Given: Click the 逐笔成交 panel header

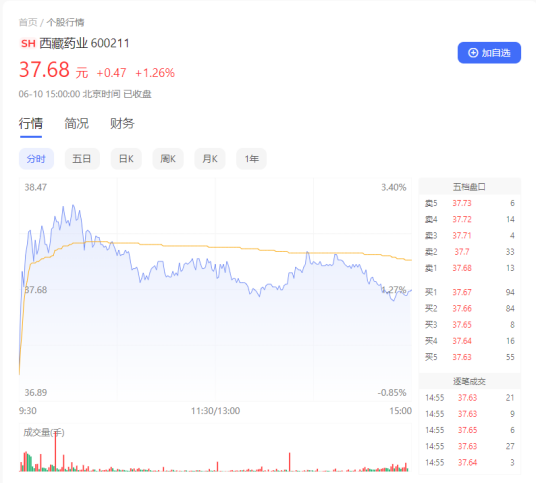Looking at the screenshot, I should coord(469,381).
